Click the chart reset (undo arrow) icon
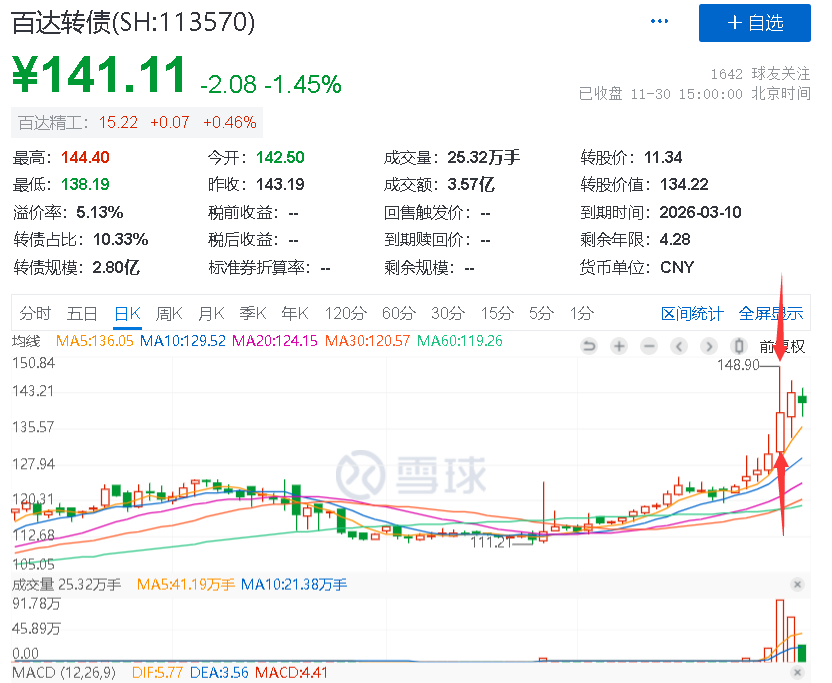This screenshot has width=832, height=683. (x=589, y=347)
